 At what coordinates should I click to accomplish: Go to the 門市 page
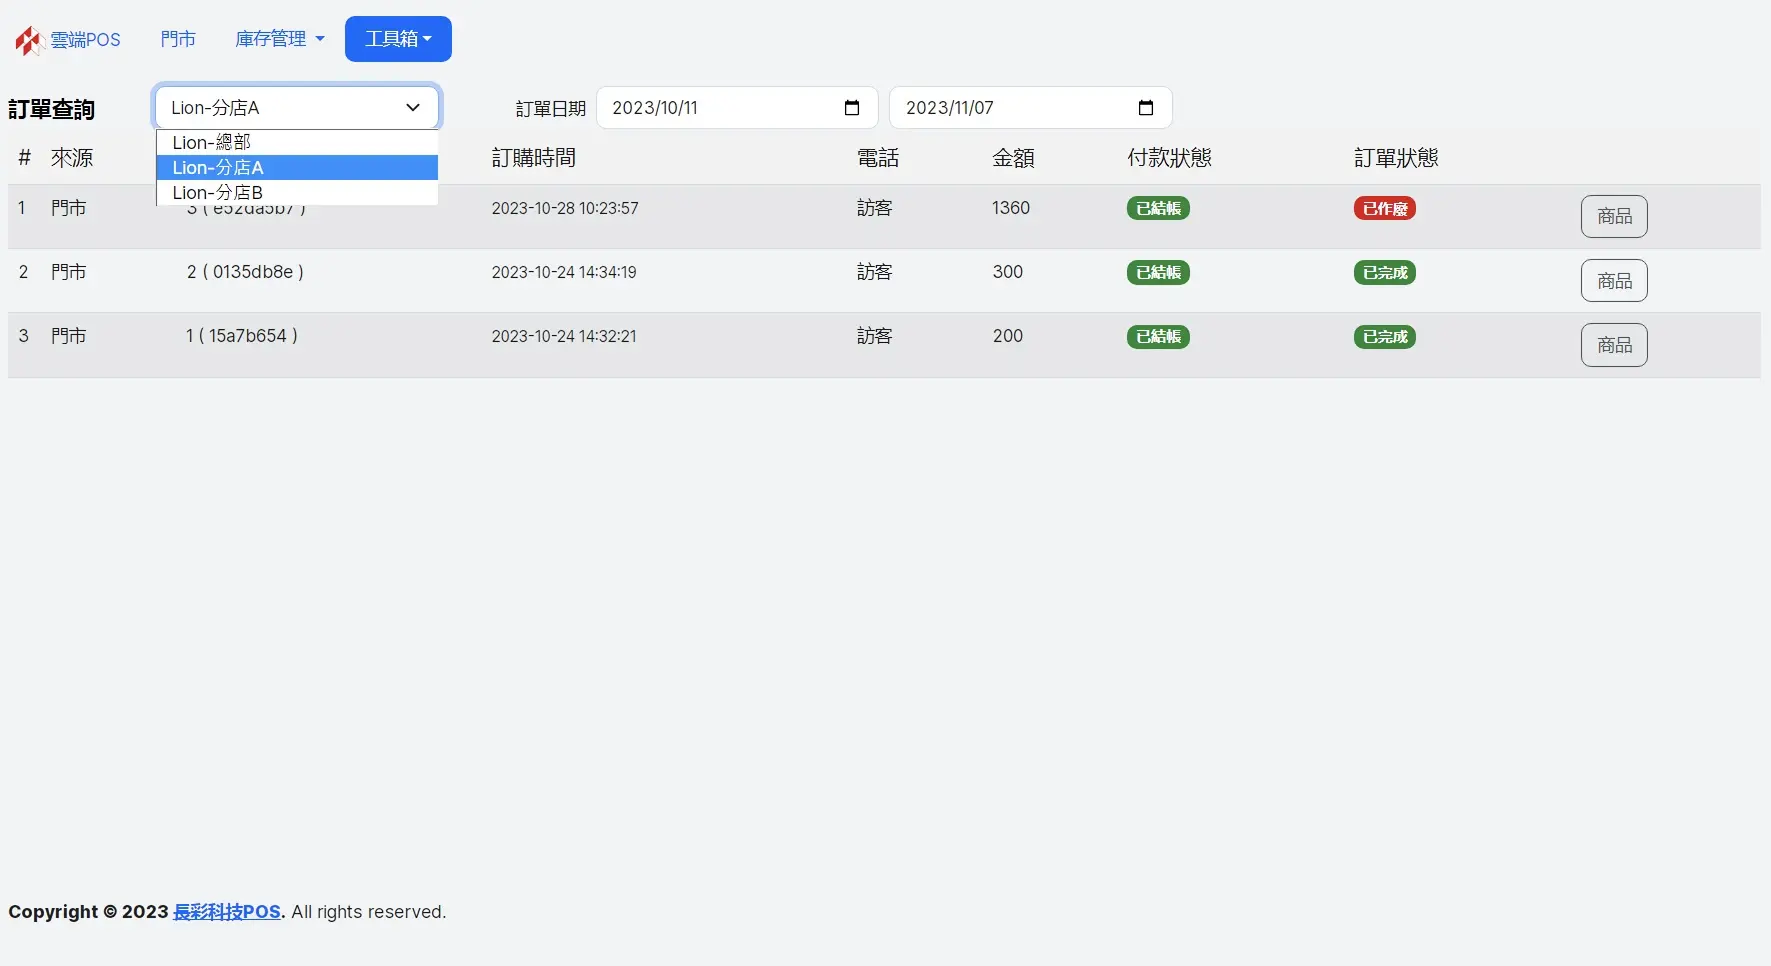coord(178,39)
